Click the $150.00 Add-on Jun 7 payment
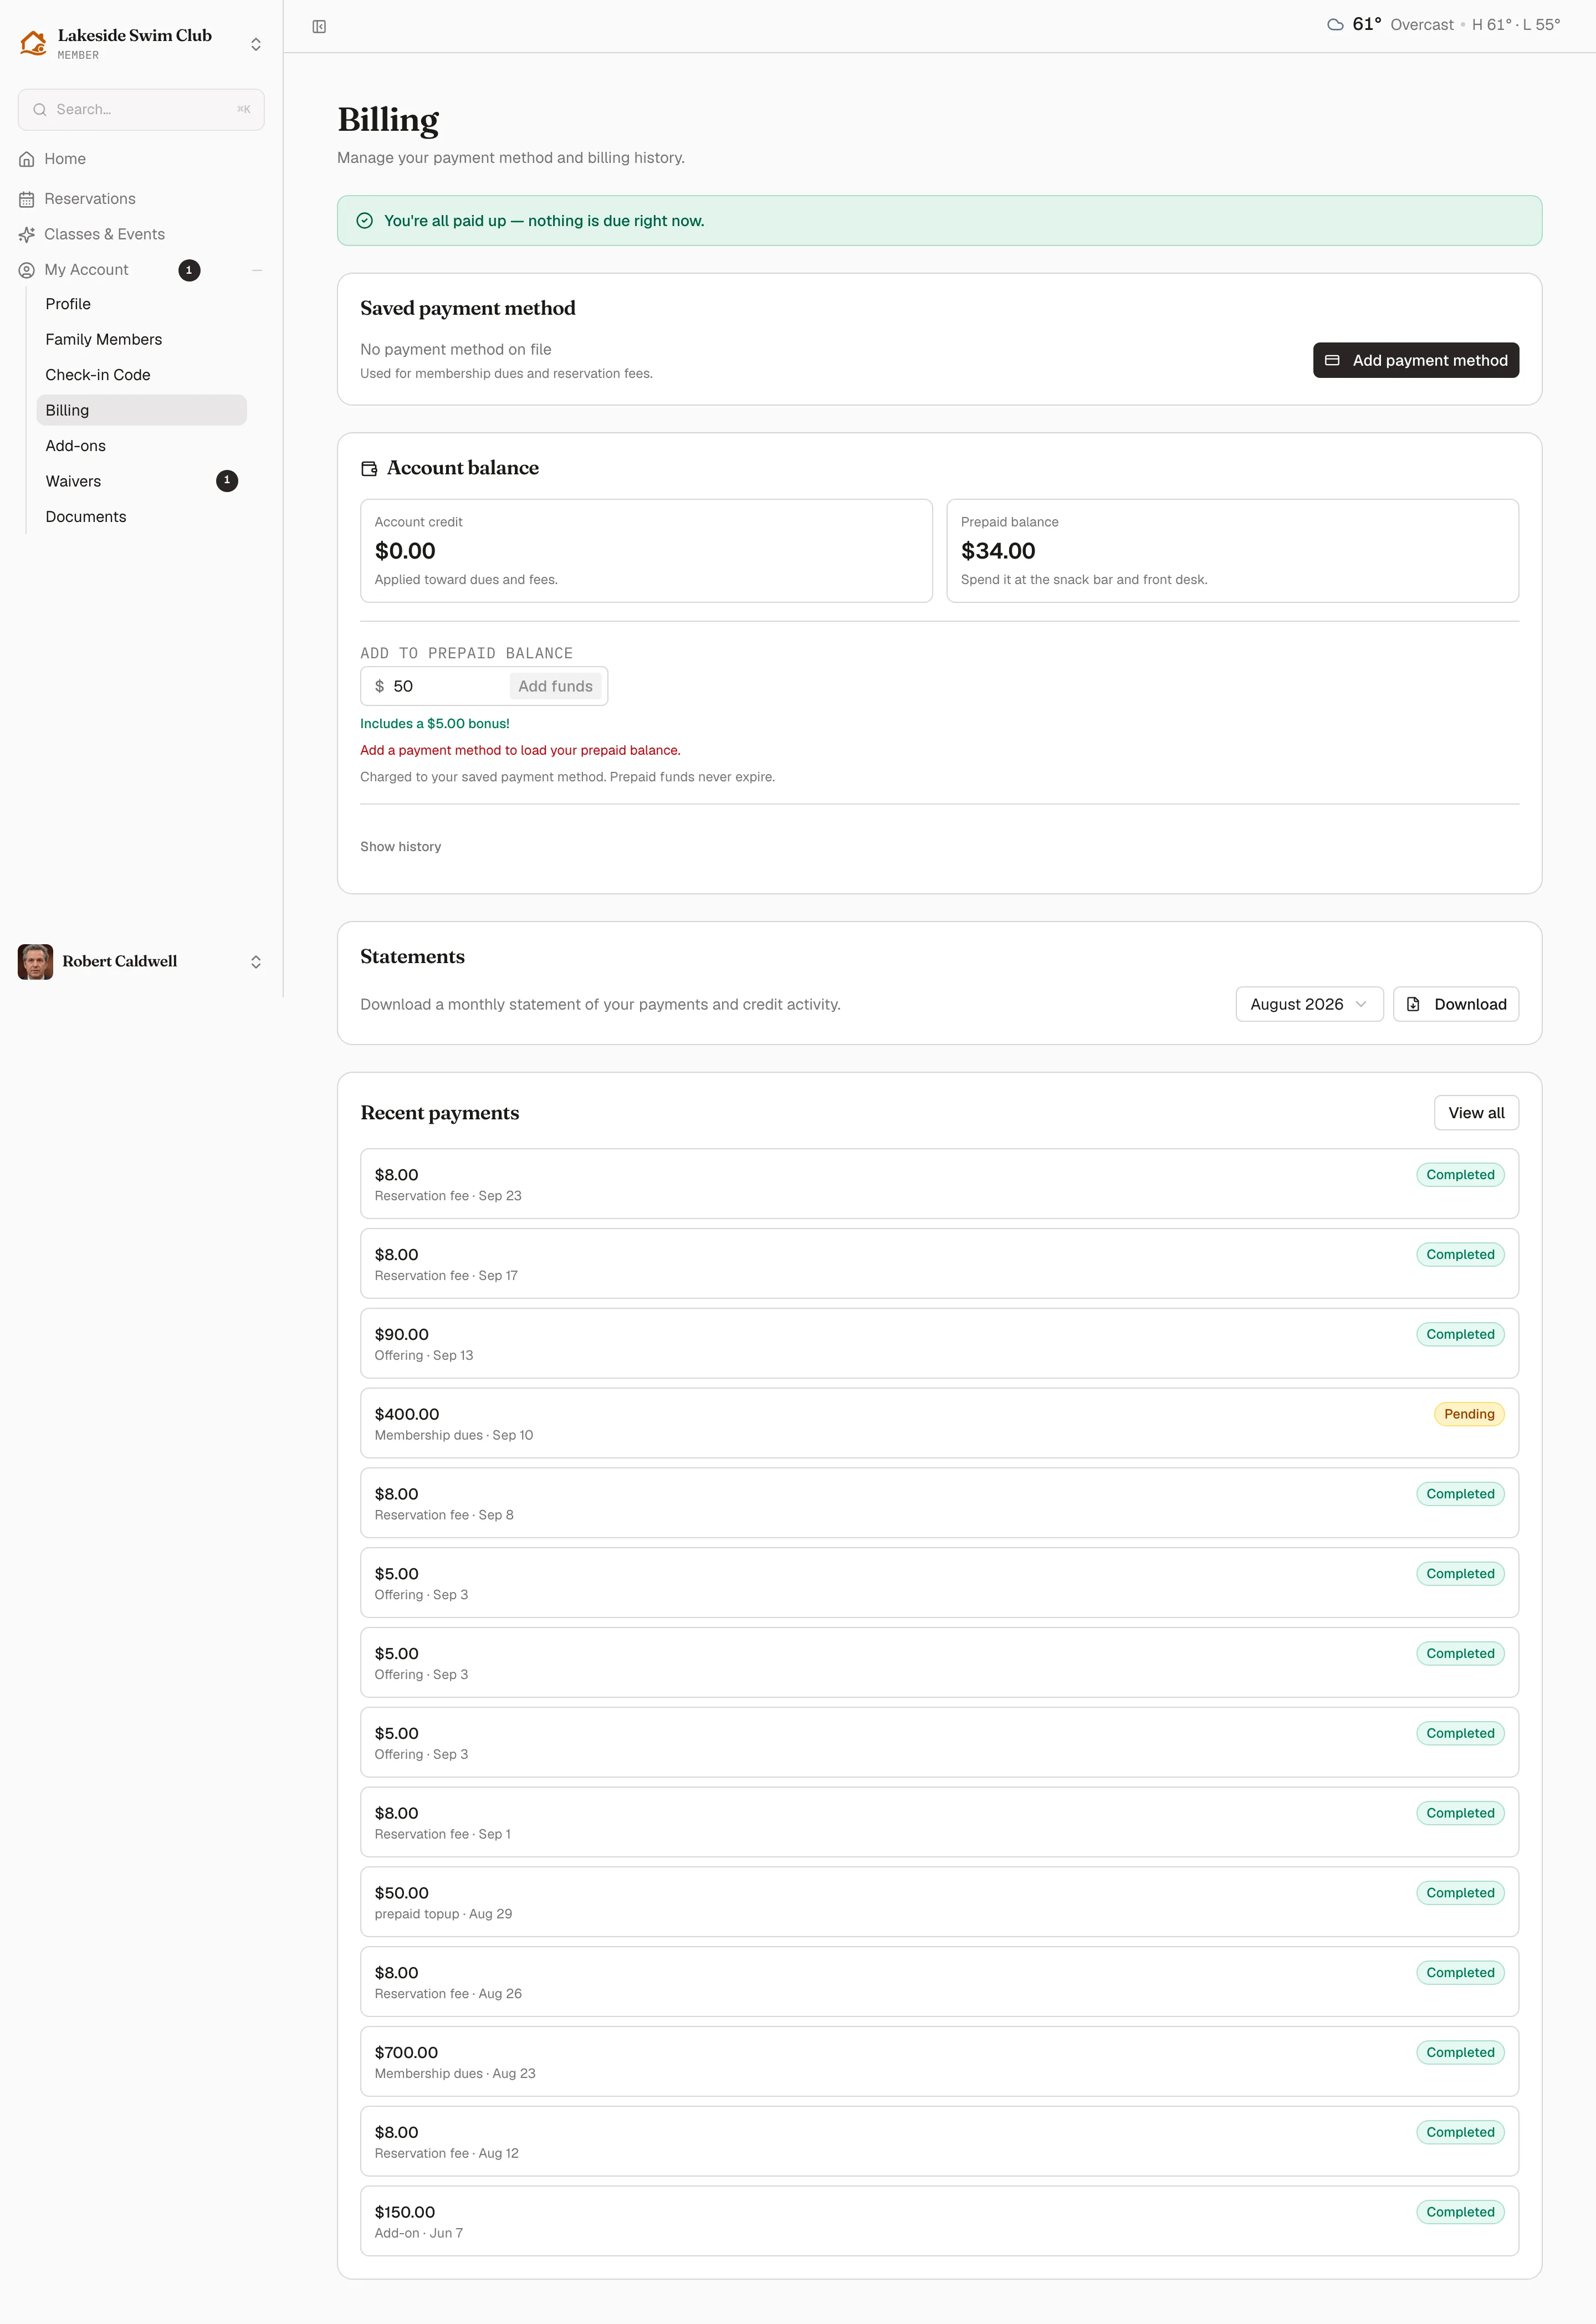1596x2324 pixels. pyautogui.click(x=939, y=2221)
